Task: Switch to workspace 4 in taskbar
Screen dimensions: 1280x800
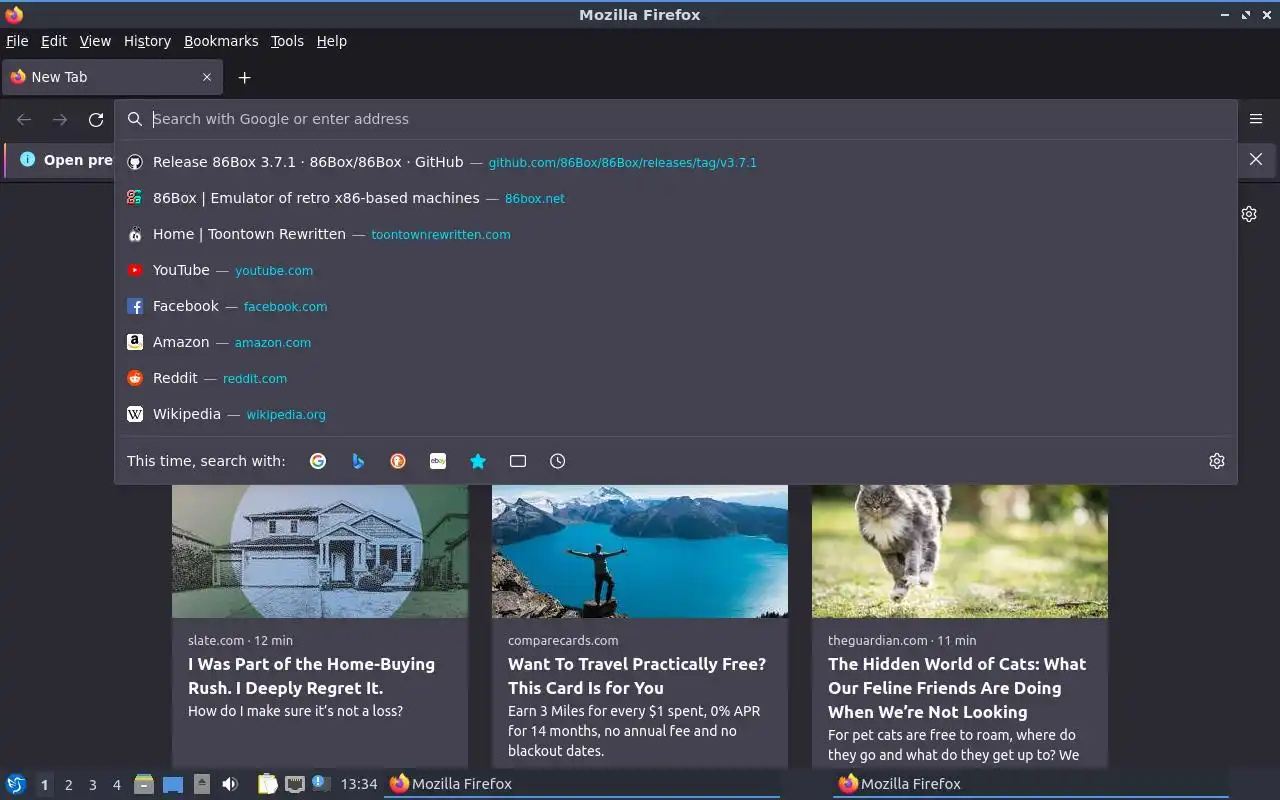Action: click(116, 785)
